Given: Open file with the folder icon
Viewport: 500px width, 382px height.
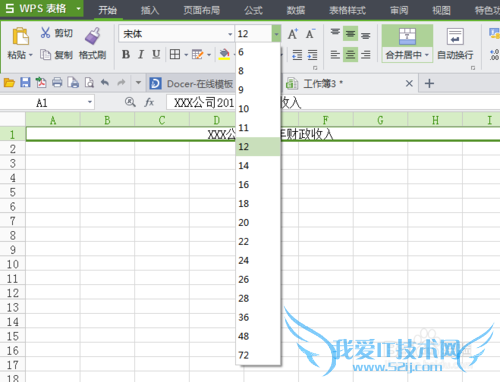Looking at the screenshot, I should (x=9, y=82).
